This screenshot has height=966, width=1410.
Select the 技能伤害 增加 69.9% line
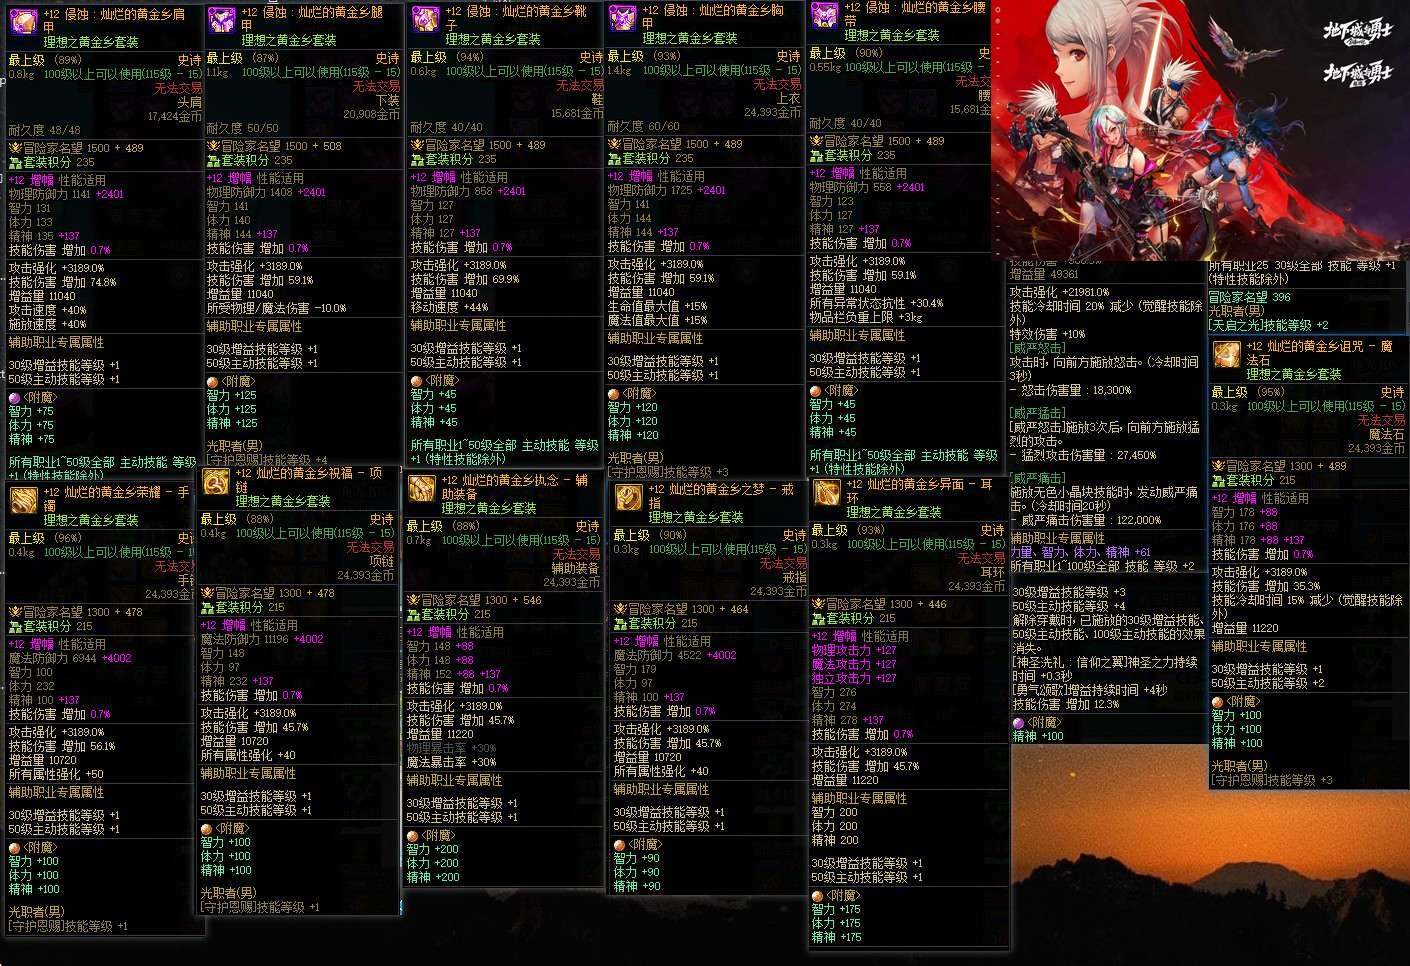[x=465, y=280]
